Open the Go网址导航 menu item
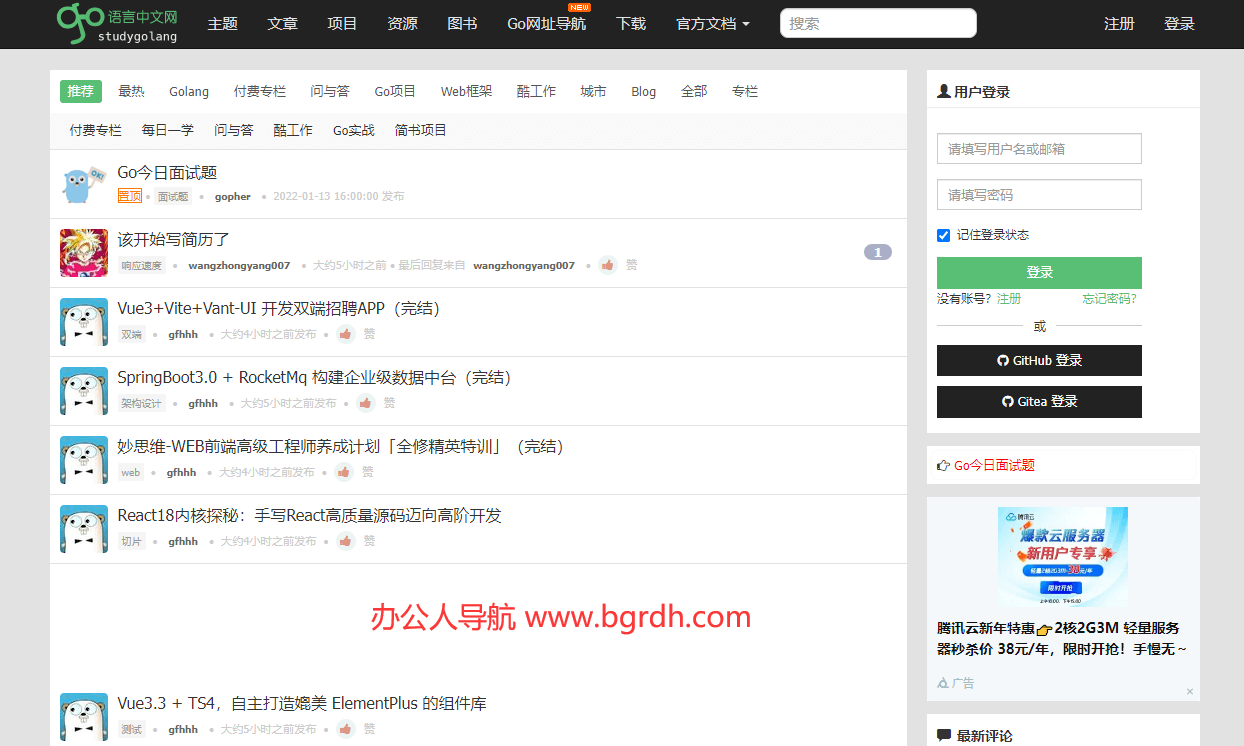This screenshot has height=746, width=1244. (546, 24)
